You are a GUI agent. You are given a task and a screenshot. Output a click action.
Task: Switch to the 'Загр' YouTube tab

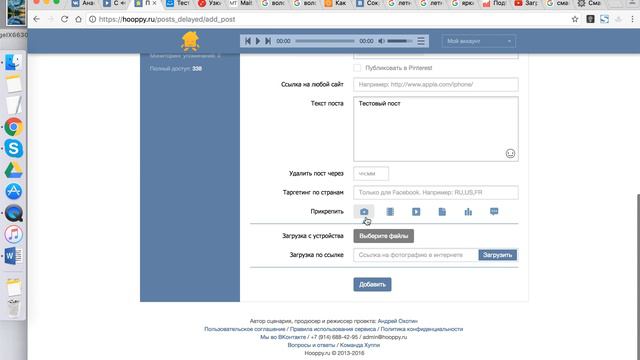[525, 3]
